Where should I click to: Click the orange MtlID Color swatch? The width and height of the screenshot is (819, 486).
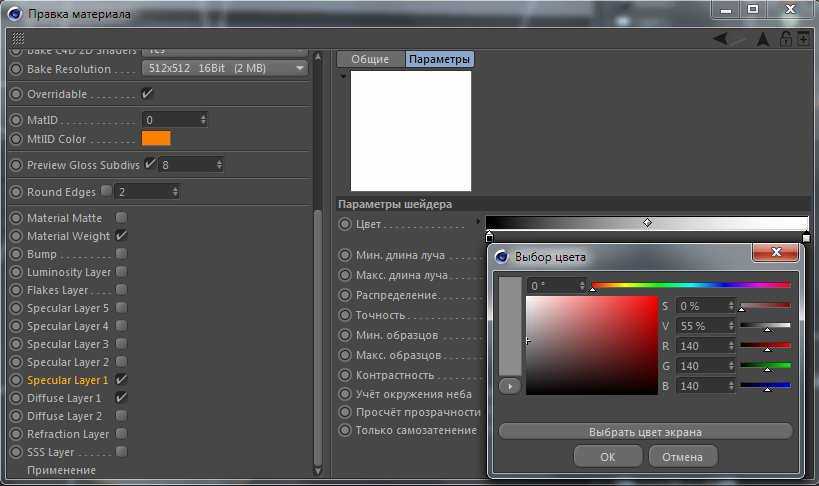pos(156,139)
